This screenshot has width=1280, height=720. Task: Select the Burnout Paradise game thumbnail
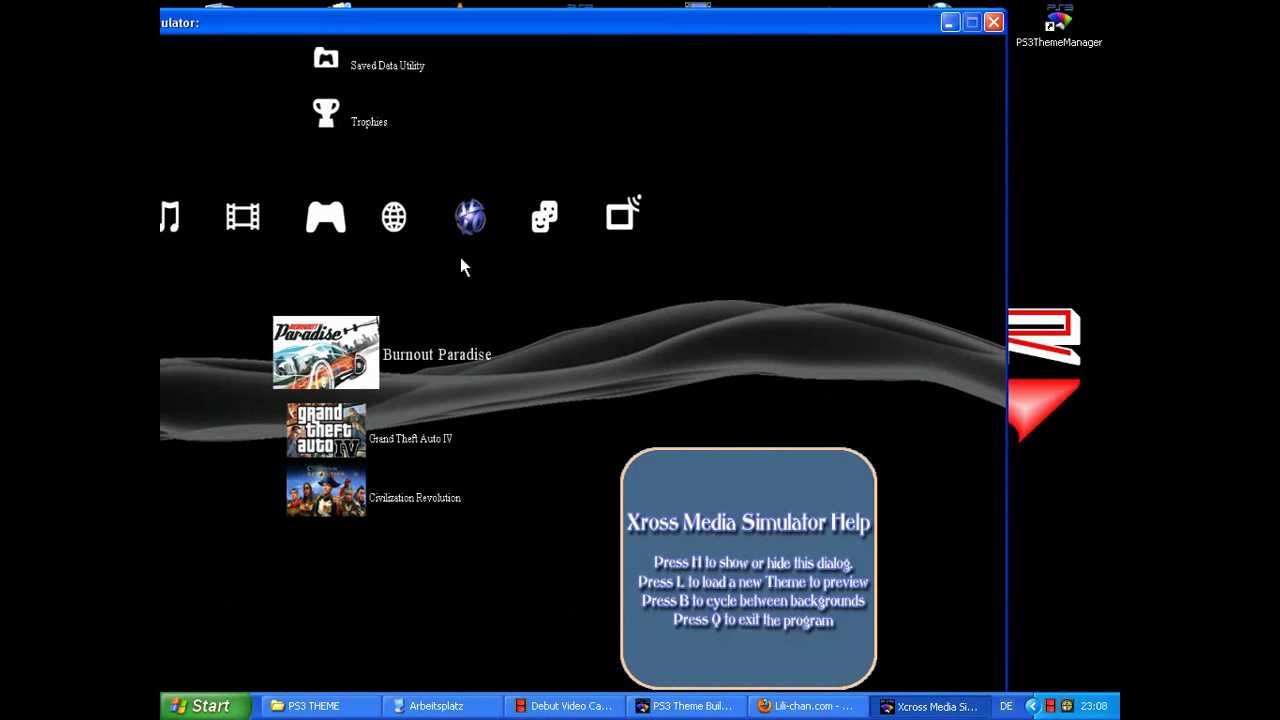tap(326, 353)
